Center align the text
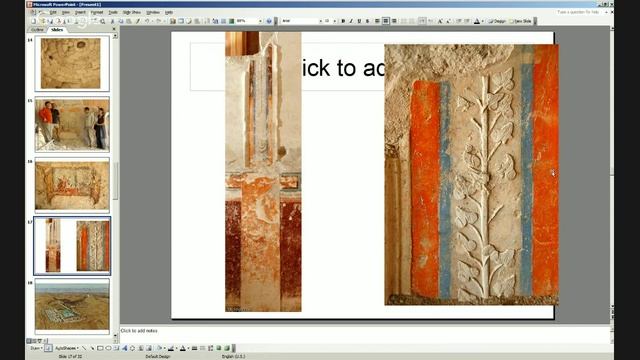Image resolution: width=640 pixels, height=360 pixels. 386,21
